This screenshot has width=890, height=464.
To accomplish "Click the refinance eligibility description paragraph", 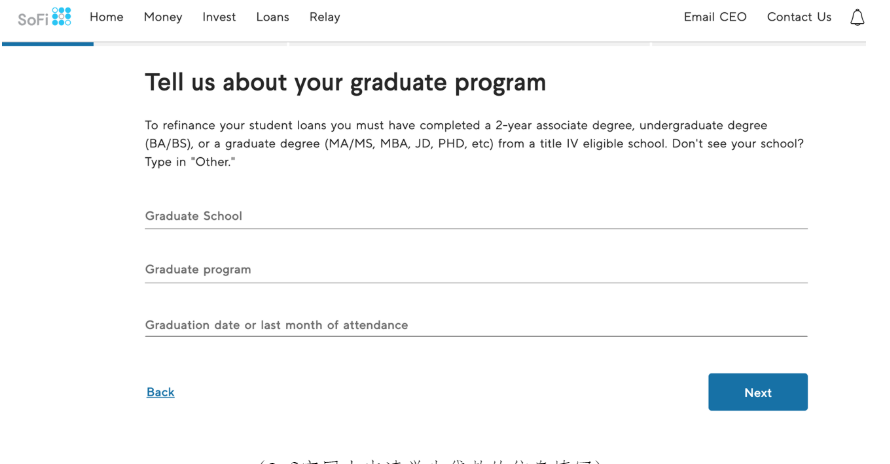I will (475, 143).
